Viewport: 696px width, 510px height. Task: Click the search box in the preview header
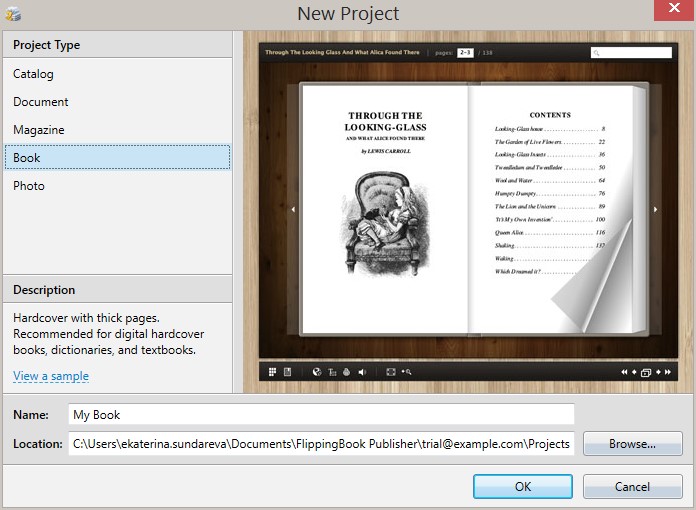click(x=631, y=52)
